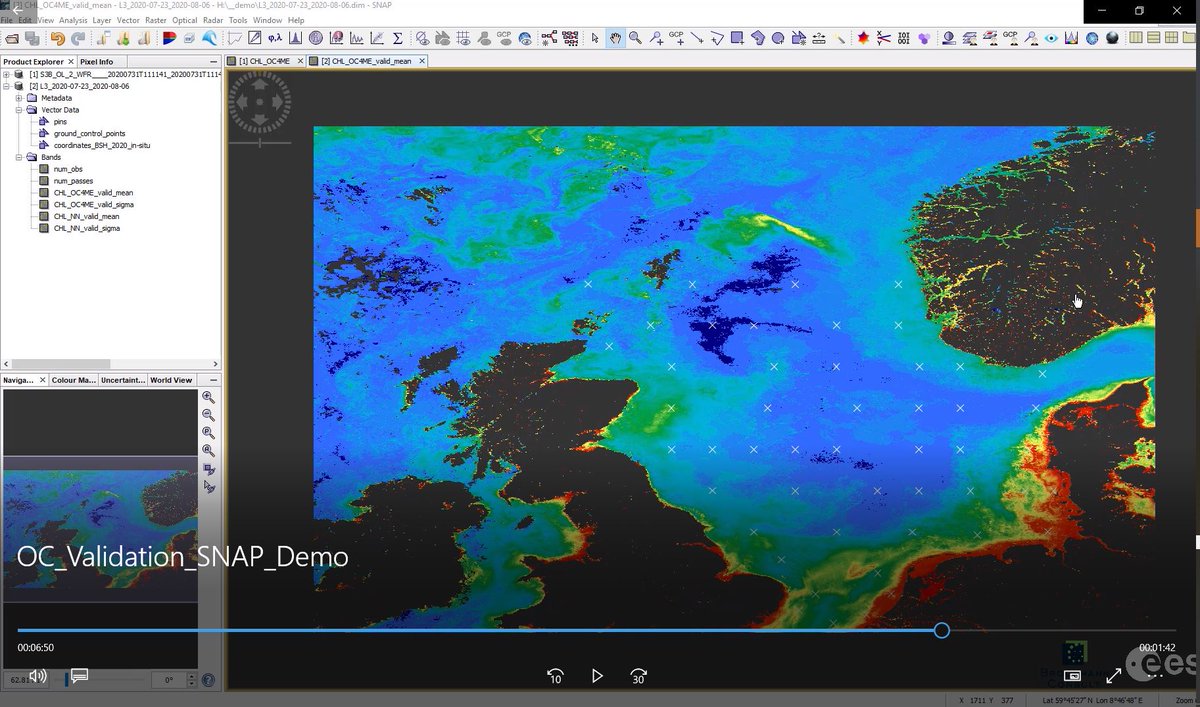1200x707 pixels.
Task: Select the Draw Ellipse tool
Action: (778, 38)
